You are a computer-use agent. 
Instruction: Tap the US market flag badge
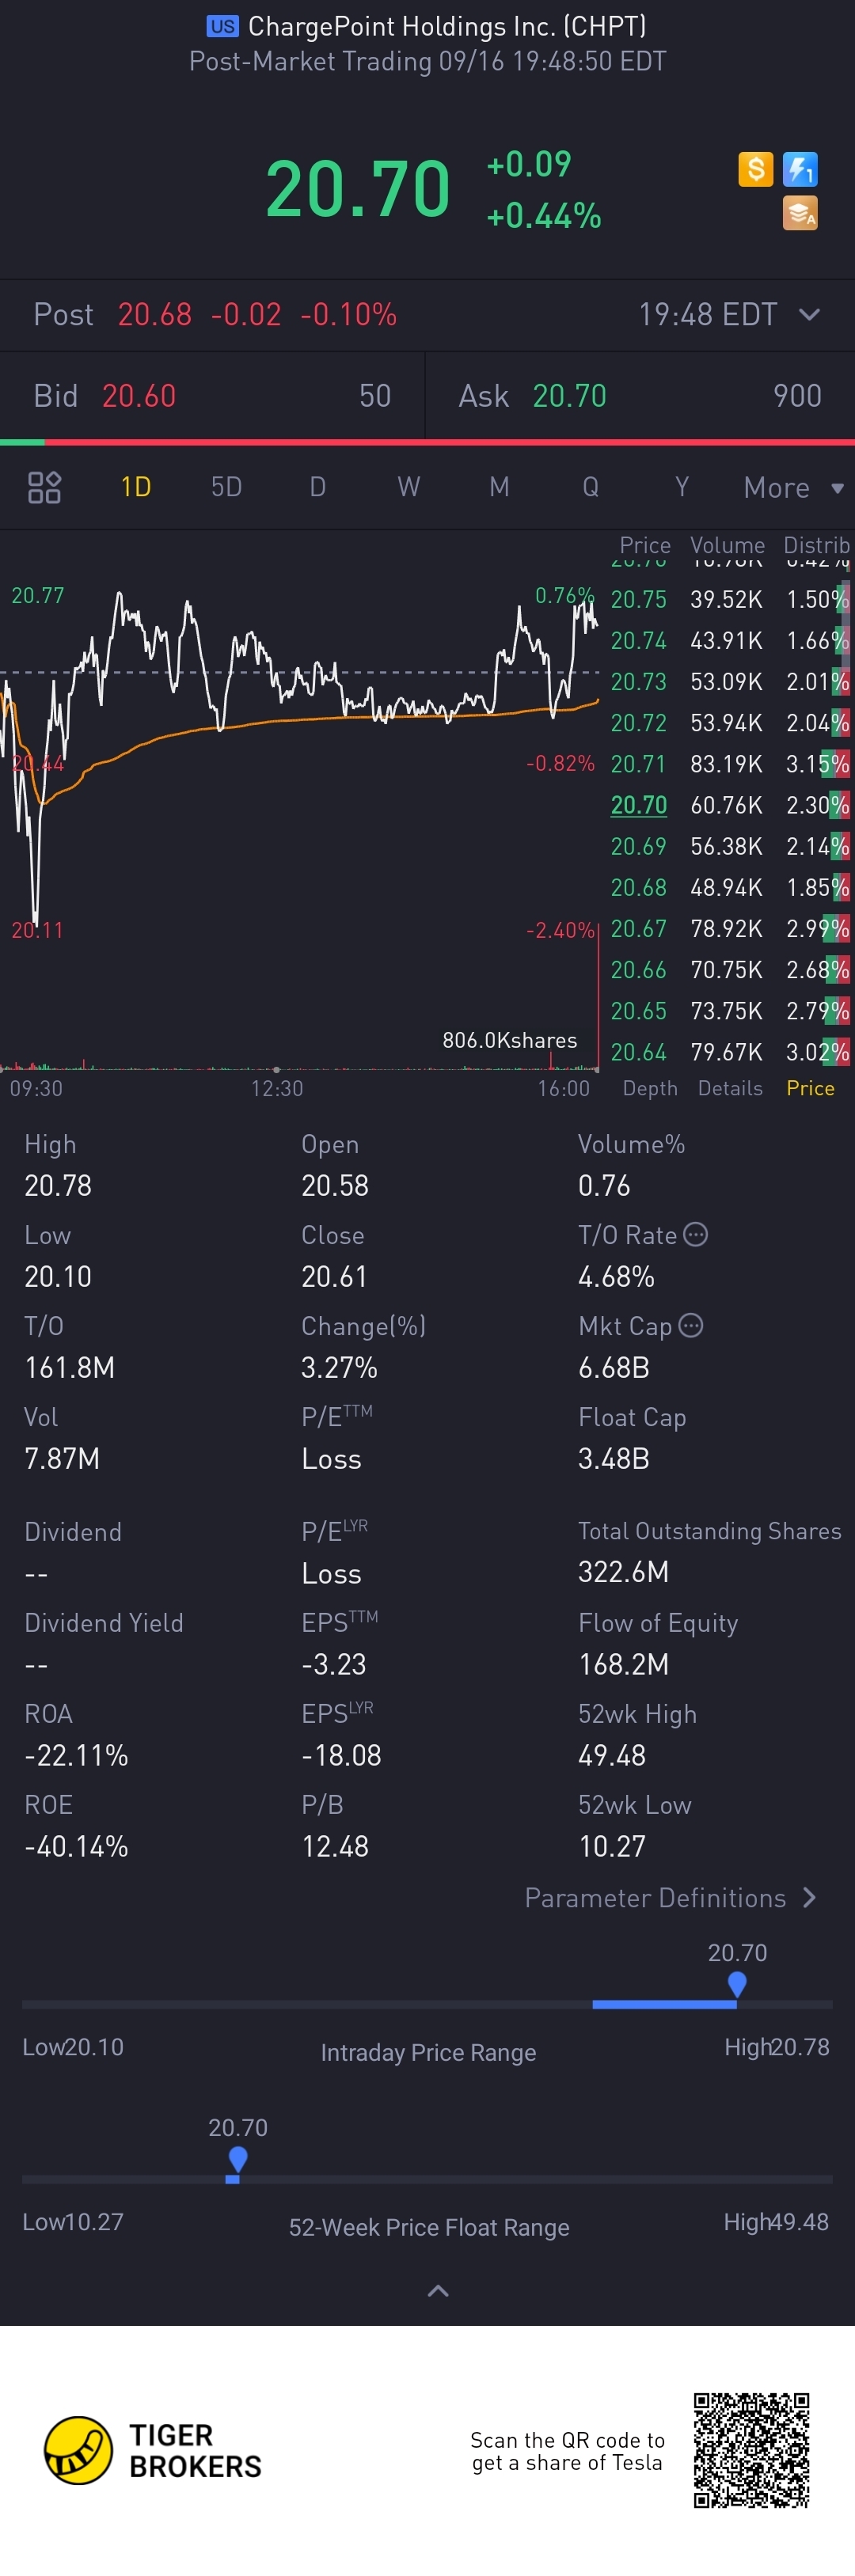pyautogui.click(x=222, y=26)
